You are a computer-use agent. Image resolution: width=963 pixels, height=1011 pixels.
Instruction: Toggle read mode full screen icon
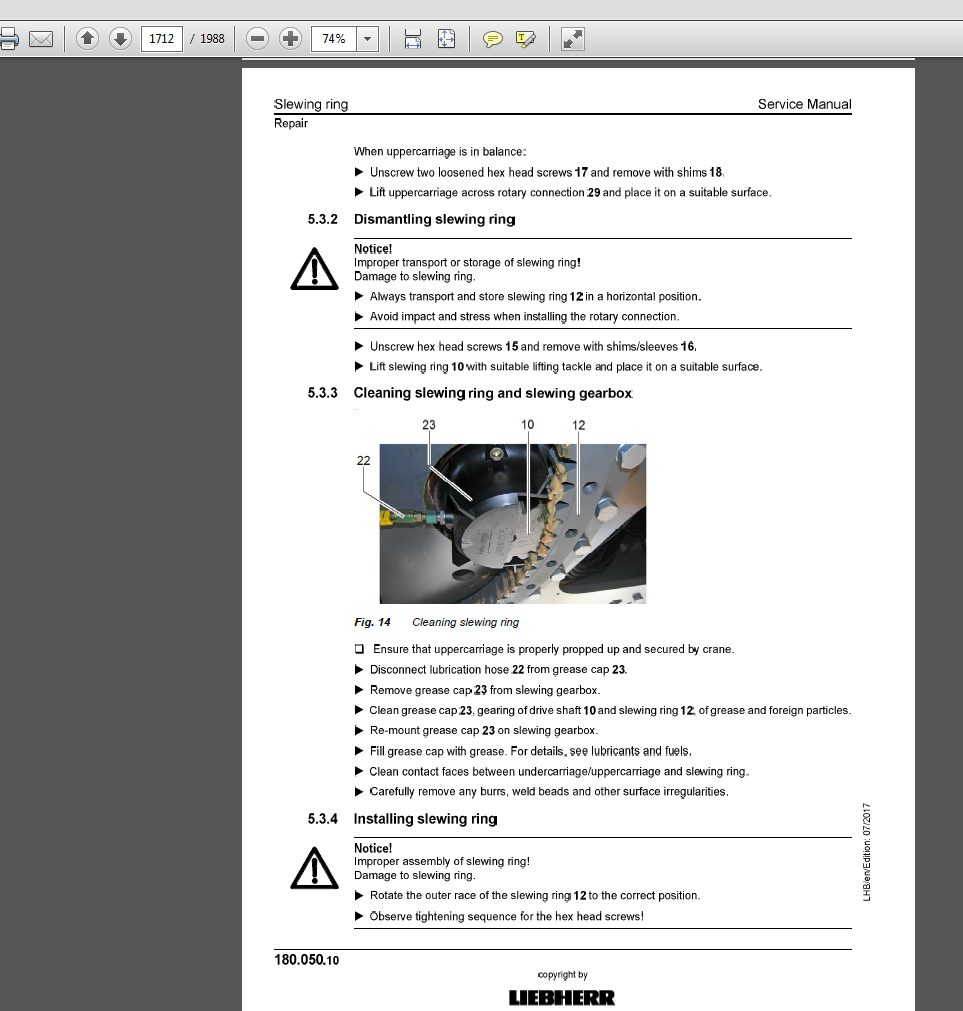point(572,39)
